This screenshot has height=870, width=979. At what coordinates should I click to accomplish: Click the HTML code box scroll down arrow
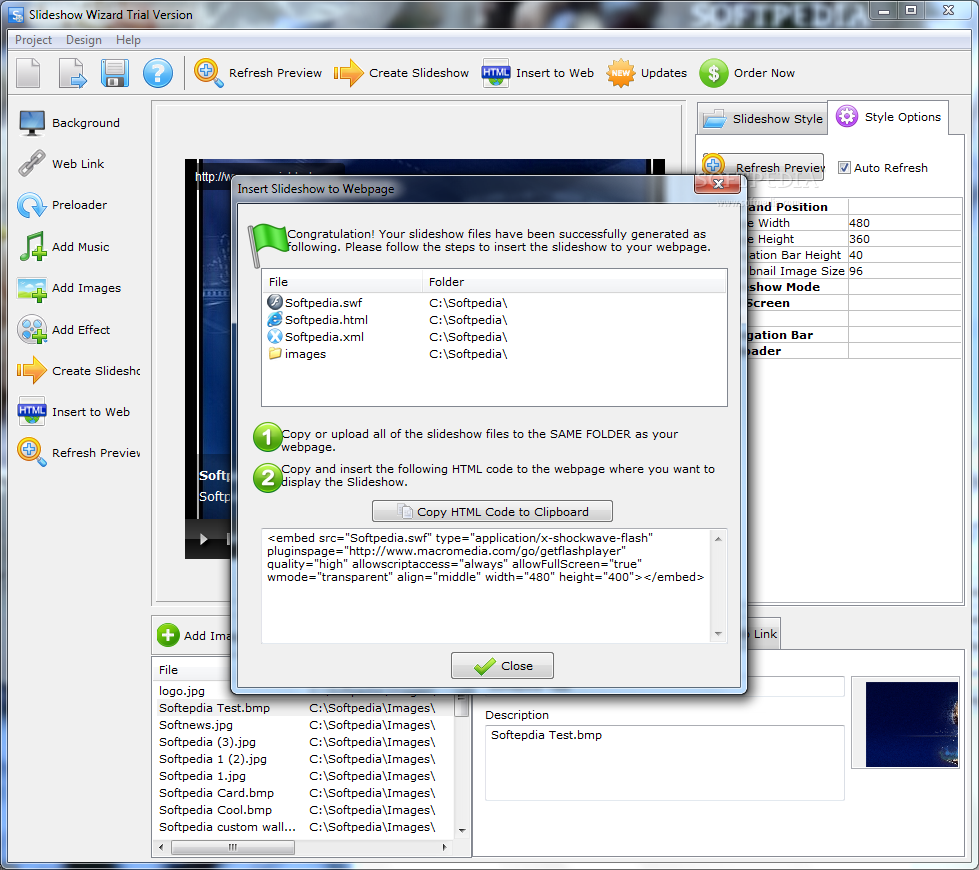coord(718,633)
